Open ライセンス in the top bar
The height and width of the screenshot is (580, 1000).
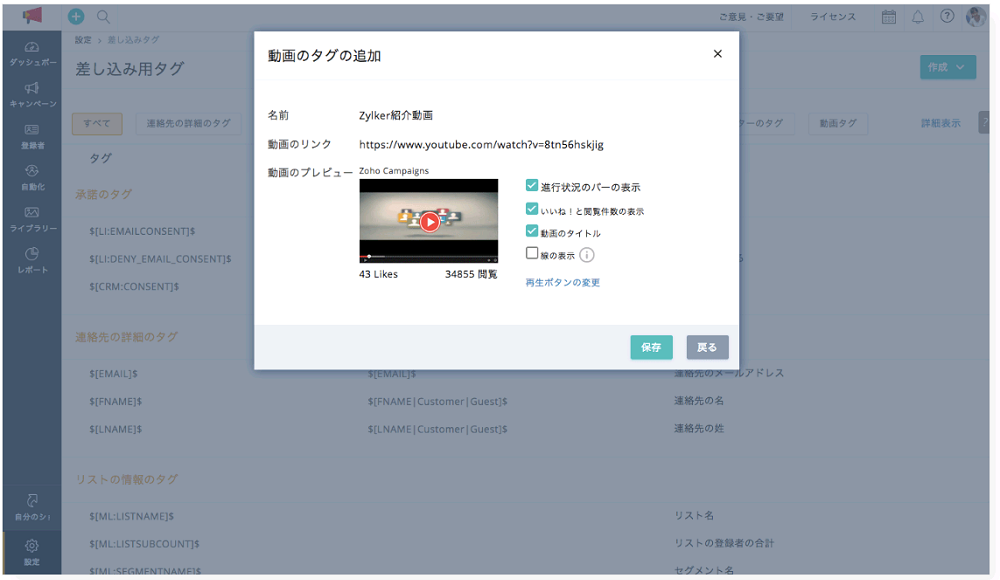pyautogui.click(x=833, y=17)
